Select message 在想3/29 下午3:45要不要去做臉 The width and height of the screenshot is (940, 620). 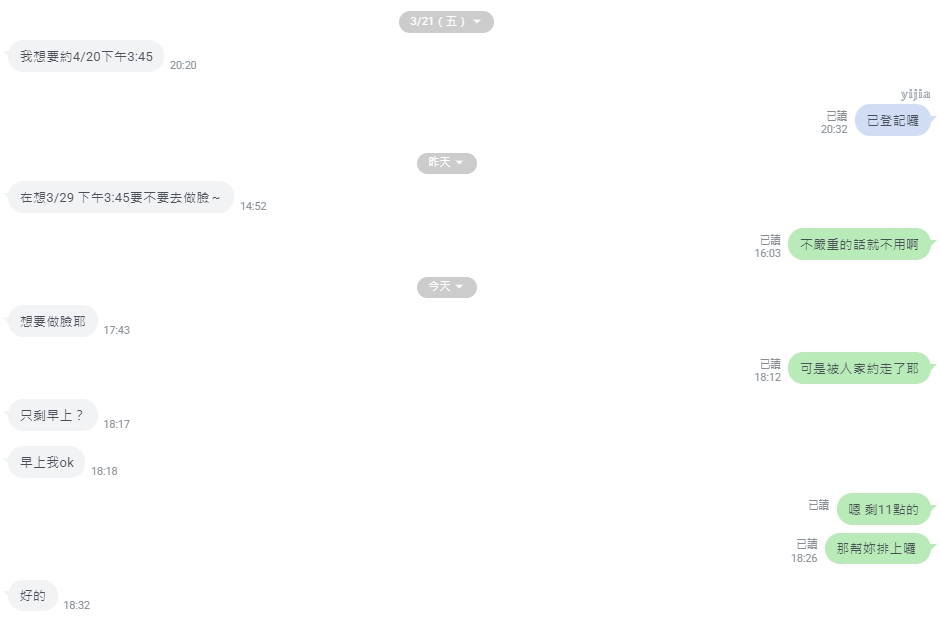click(x=120, y=197)
